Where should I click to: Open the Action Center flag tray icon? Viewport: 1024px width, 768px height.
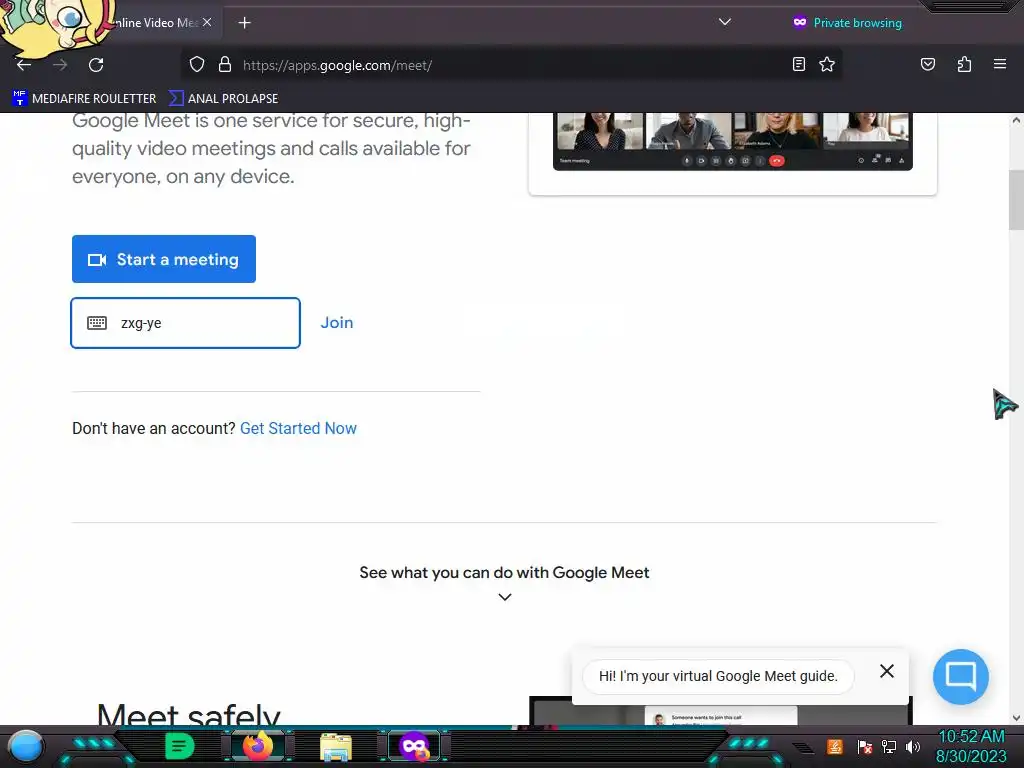(x=865, y=746)
